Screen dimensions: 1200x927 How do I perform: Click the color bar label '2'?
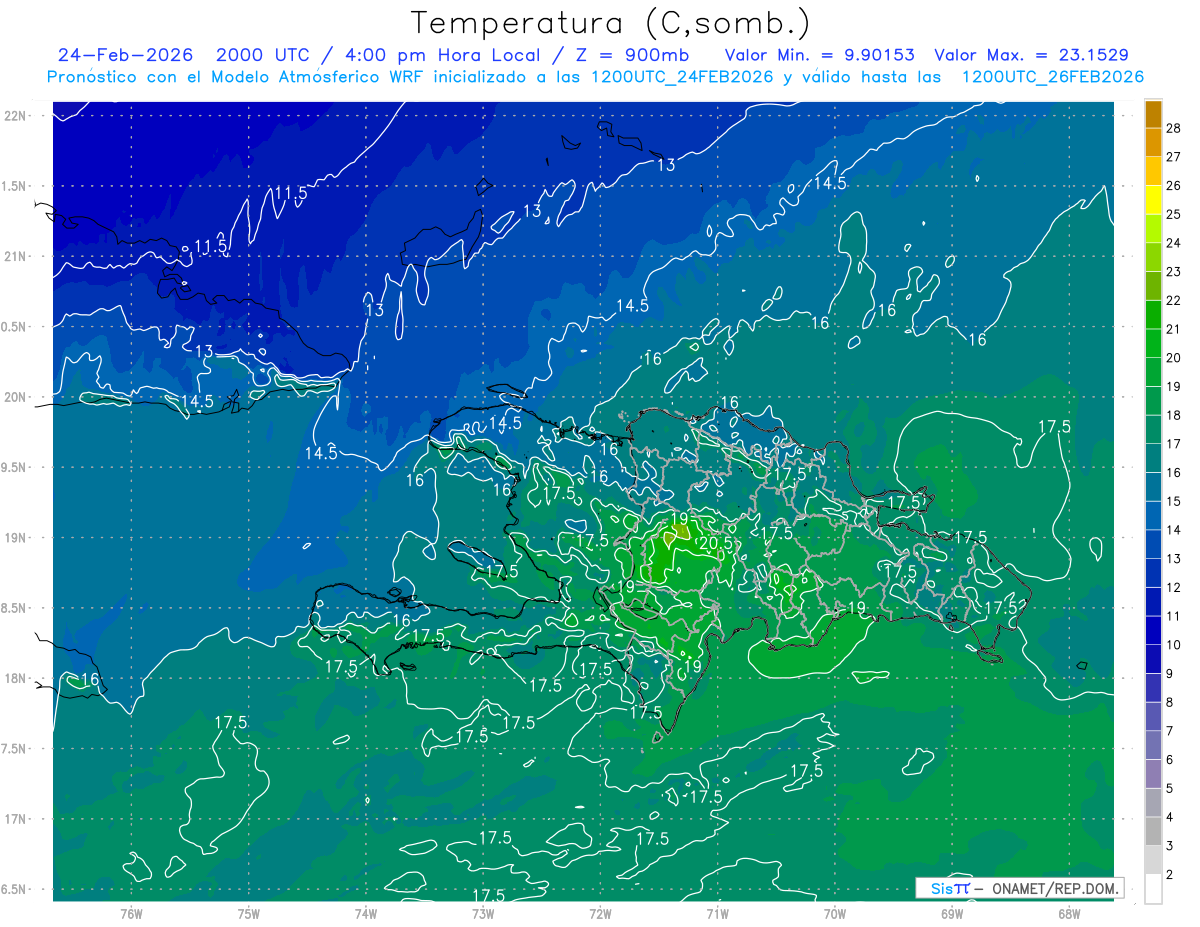point(1170,875)
